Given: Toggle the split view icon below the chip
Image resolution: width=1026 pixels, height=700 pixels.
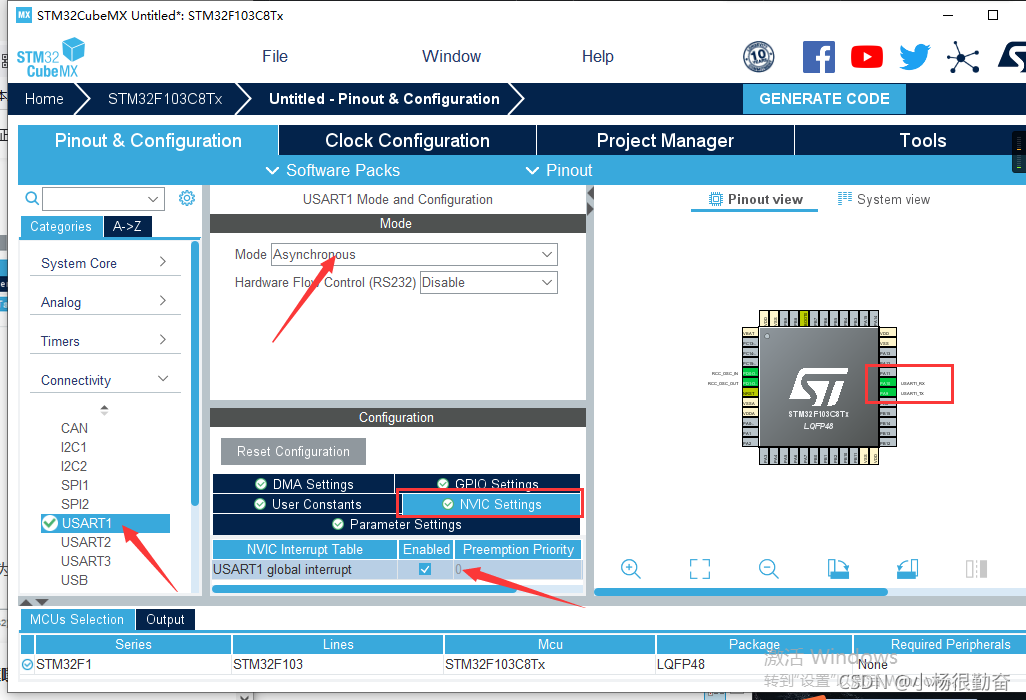Looking at the screenshot, I should [x=976, y=569].
